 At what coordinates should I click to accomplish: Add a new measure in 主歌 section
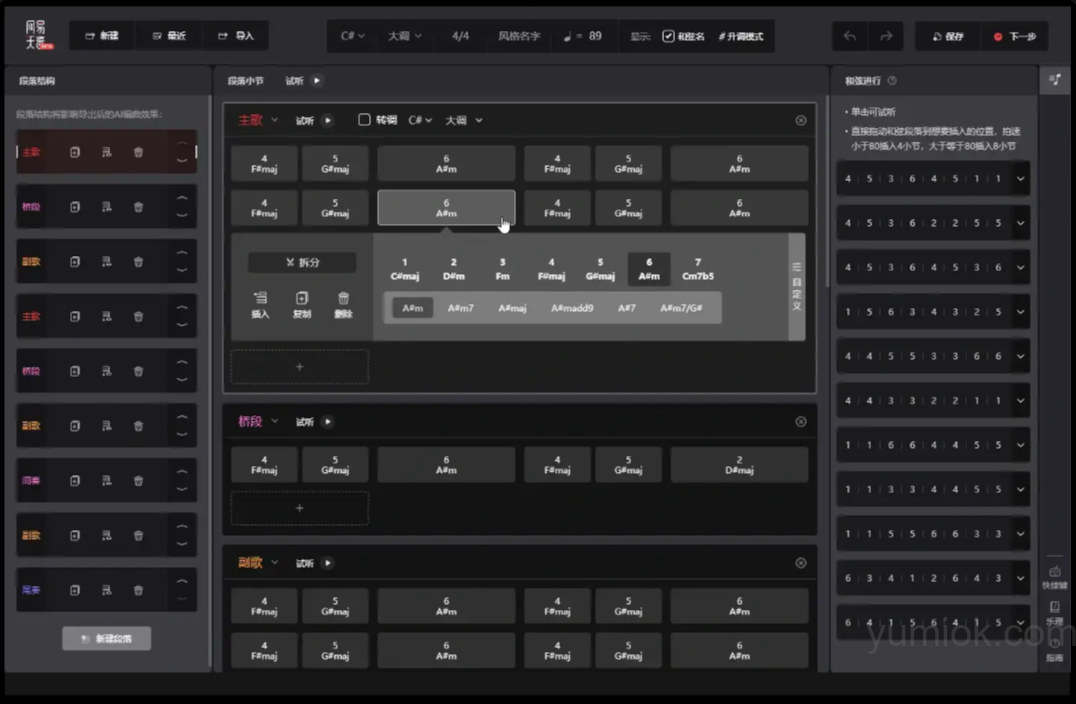300,367
